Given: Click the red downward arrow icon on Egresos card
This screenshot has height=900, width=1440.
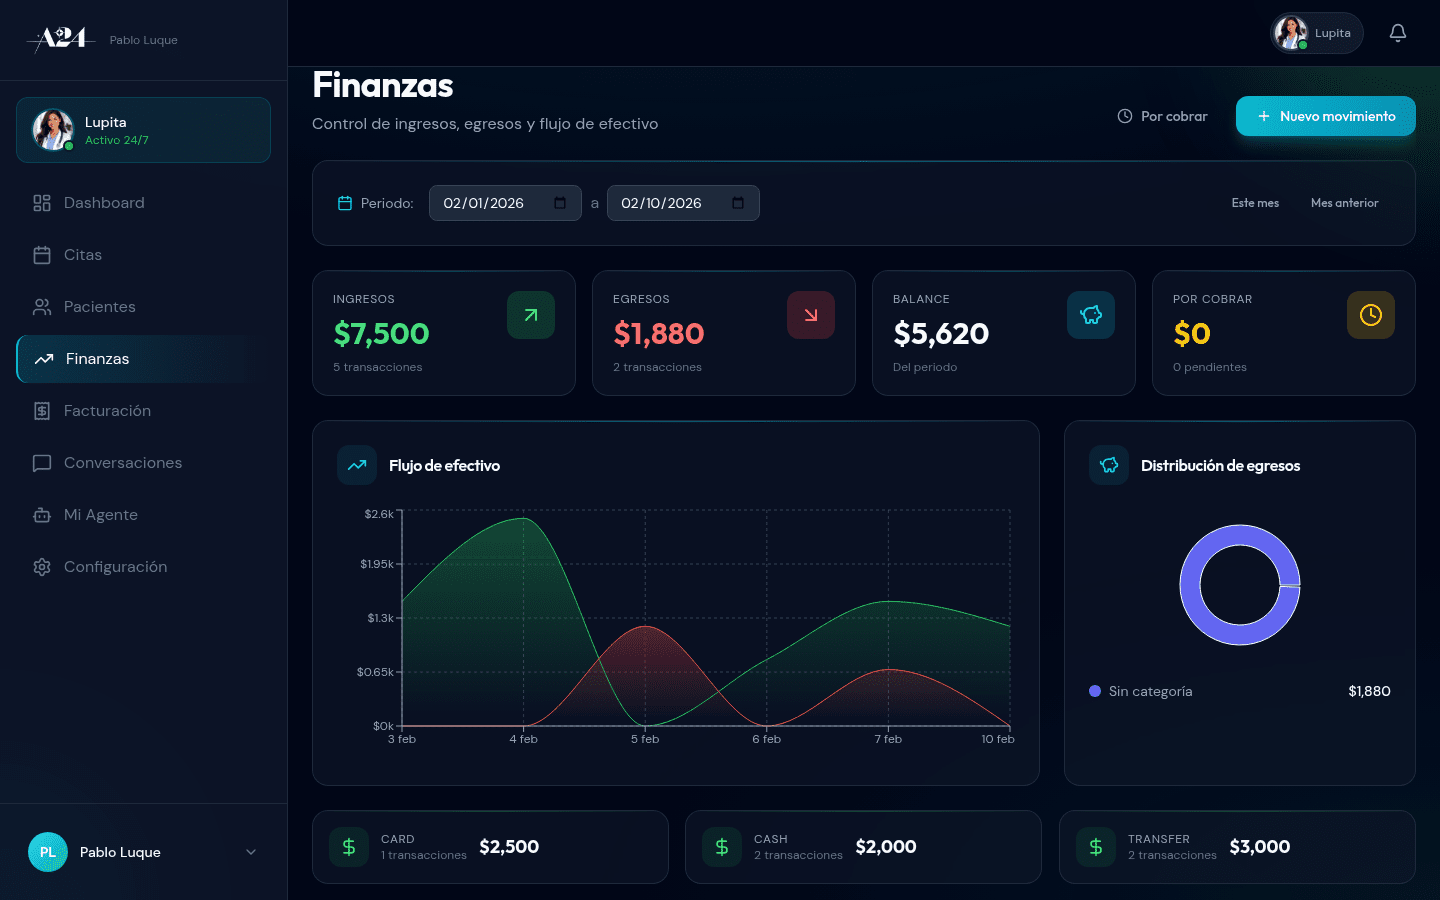Looking at the screenshot, I should coord(810,315).
